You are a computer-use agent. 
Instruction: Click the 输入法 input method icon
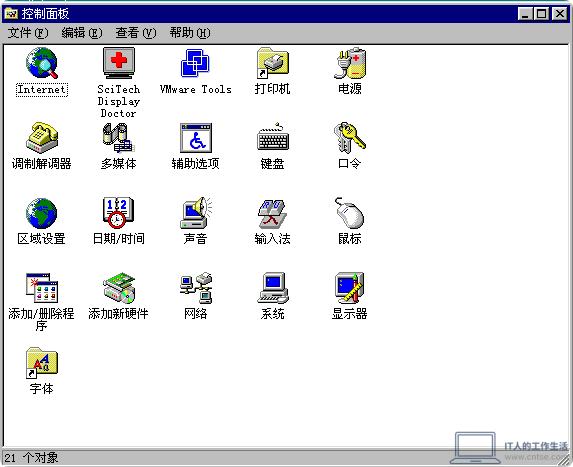tap(273, 214)
